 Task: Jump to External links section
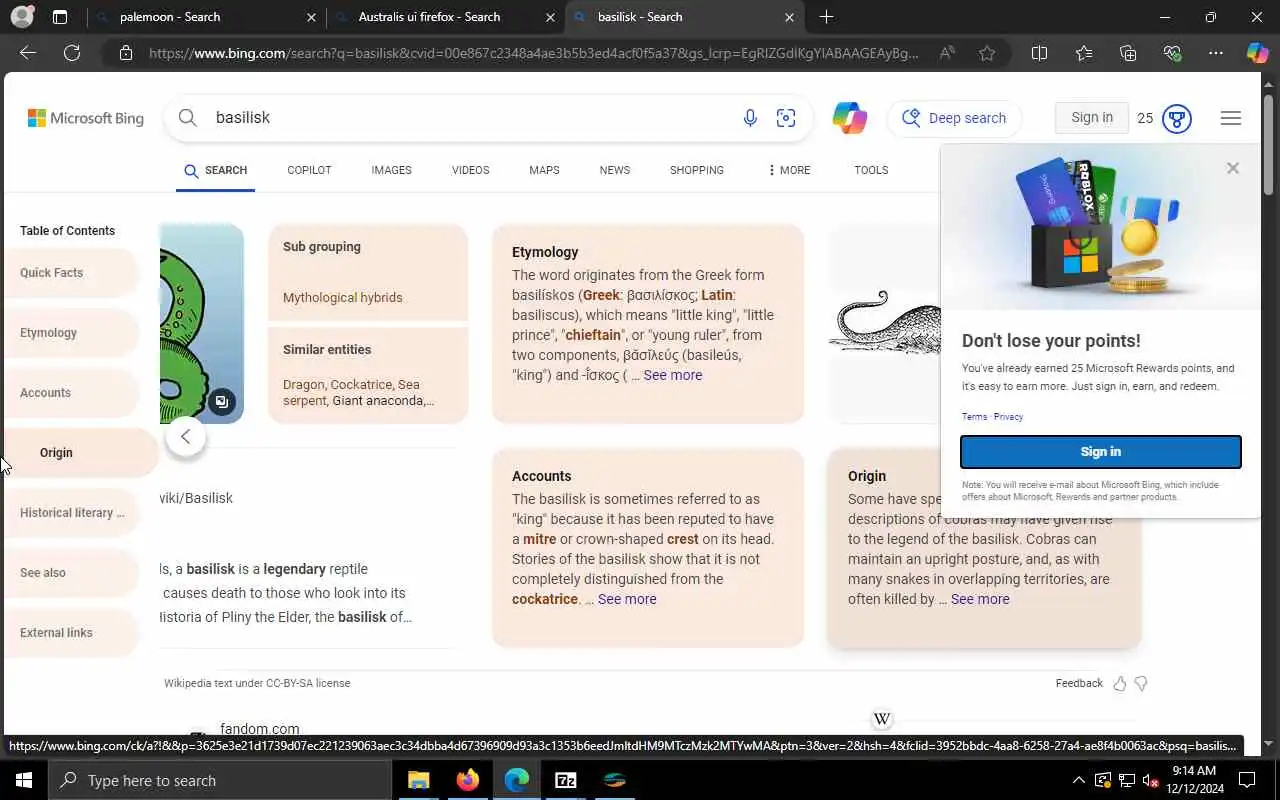coord(70,633)
